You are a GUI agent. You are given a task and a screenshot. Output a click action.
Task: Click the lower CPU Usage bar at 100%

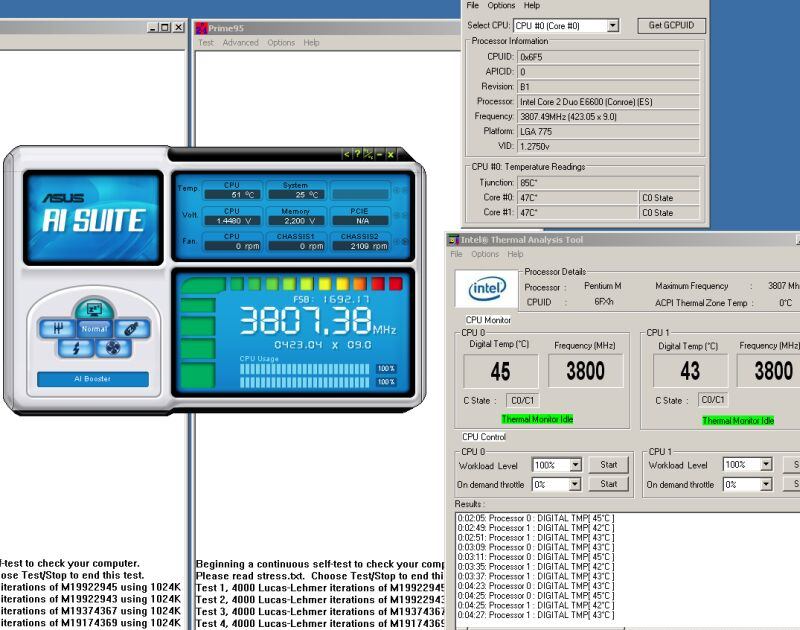pos(305,382)
